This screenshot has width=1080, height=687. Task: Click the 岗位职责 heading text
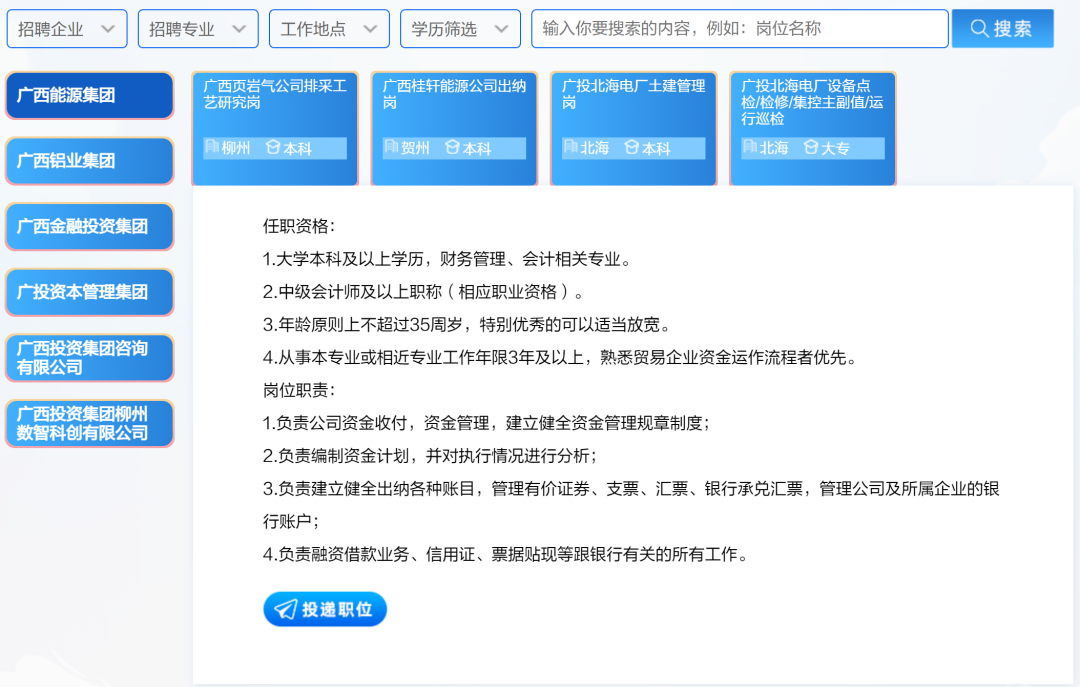(x=299, y=390)
